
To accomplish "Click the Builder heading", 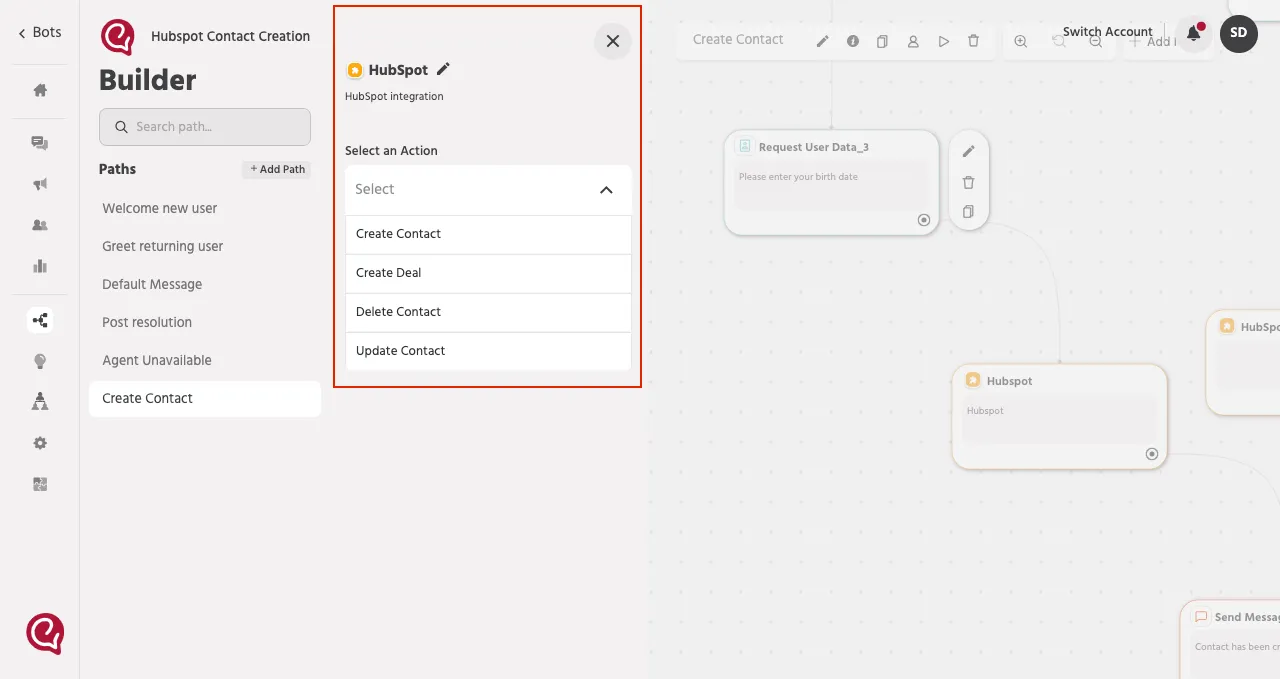I will (148, 80).
